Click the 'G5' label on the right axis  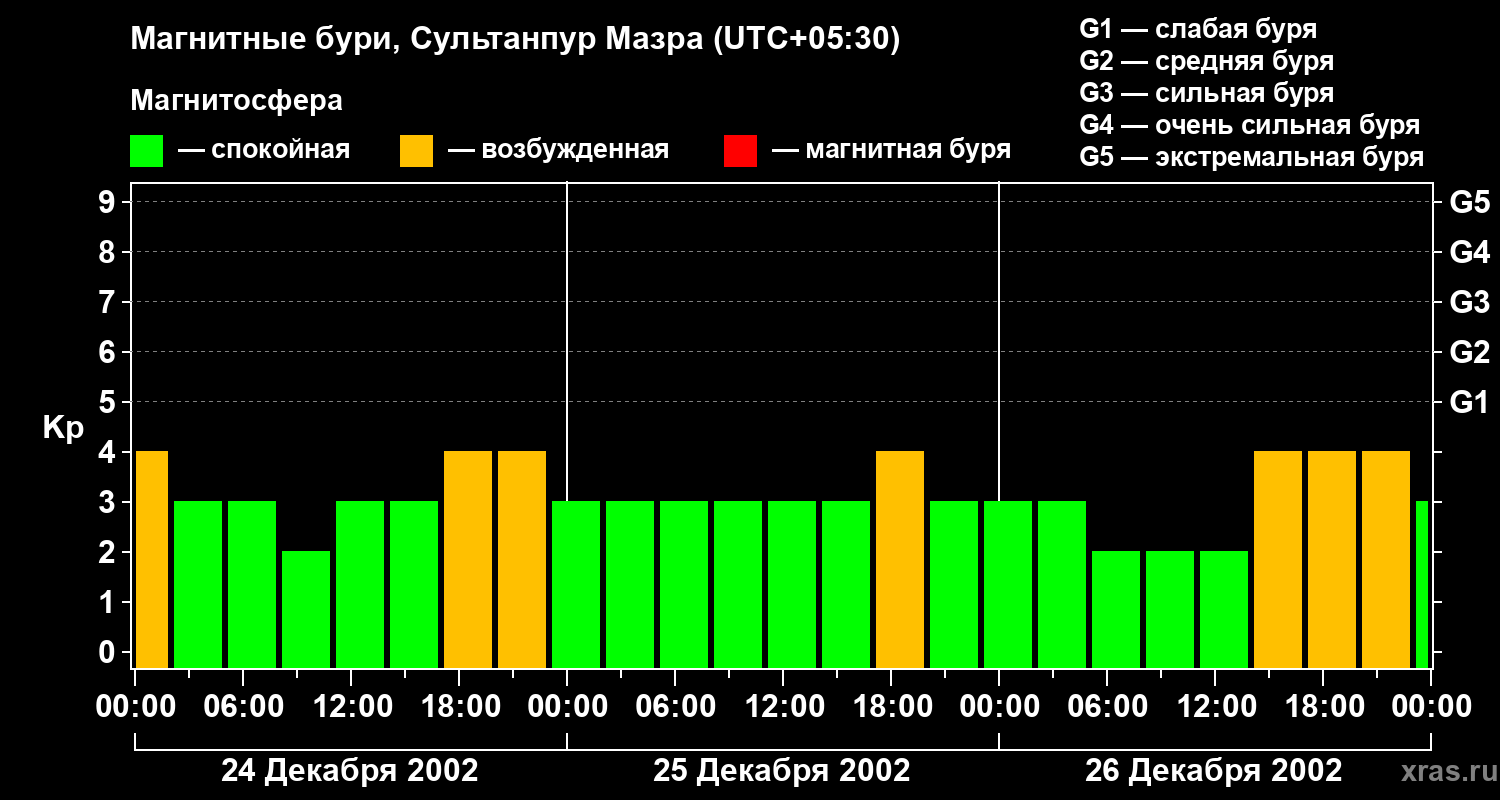coord(1470,202)
